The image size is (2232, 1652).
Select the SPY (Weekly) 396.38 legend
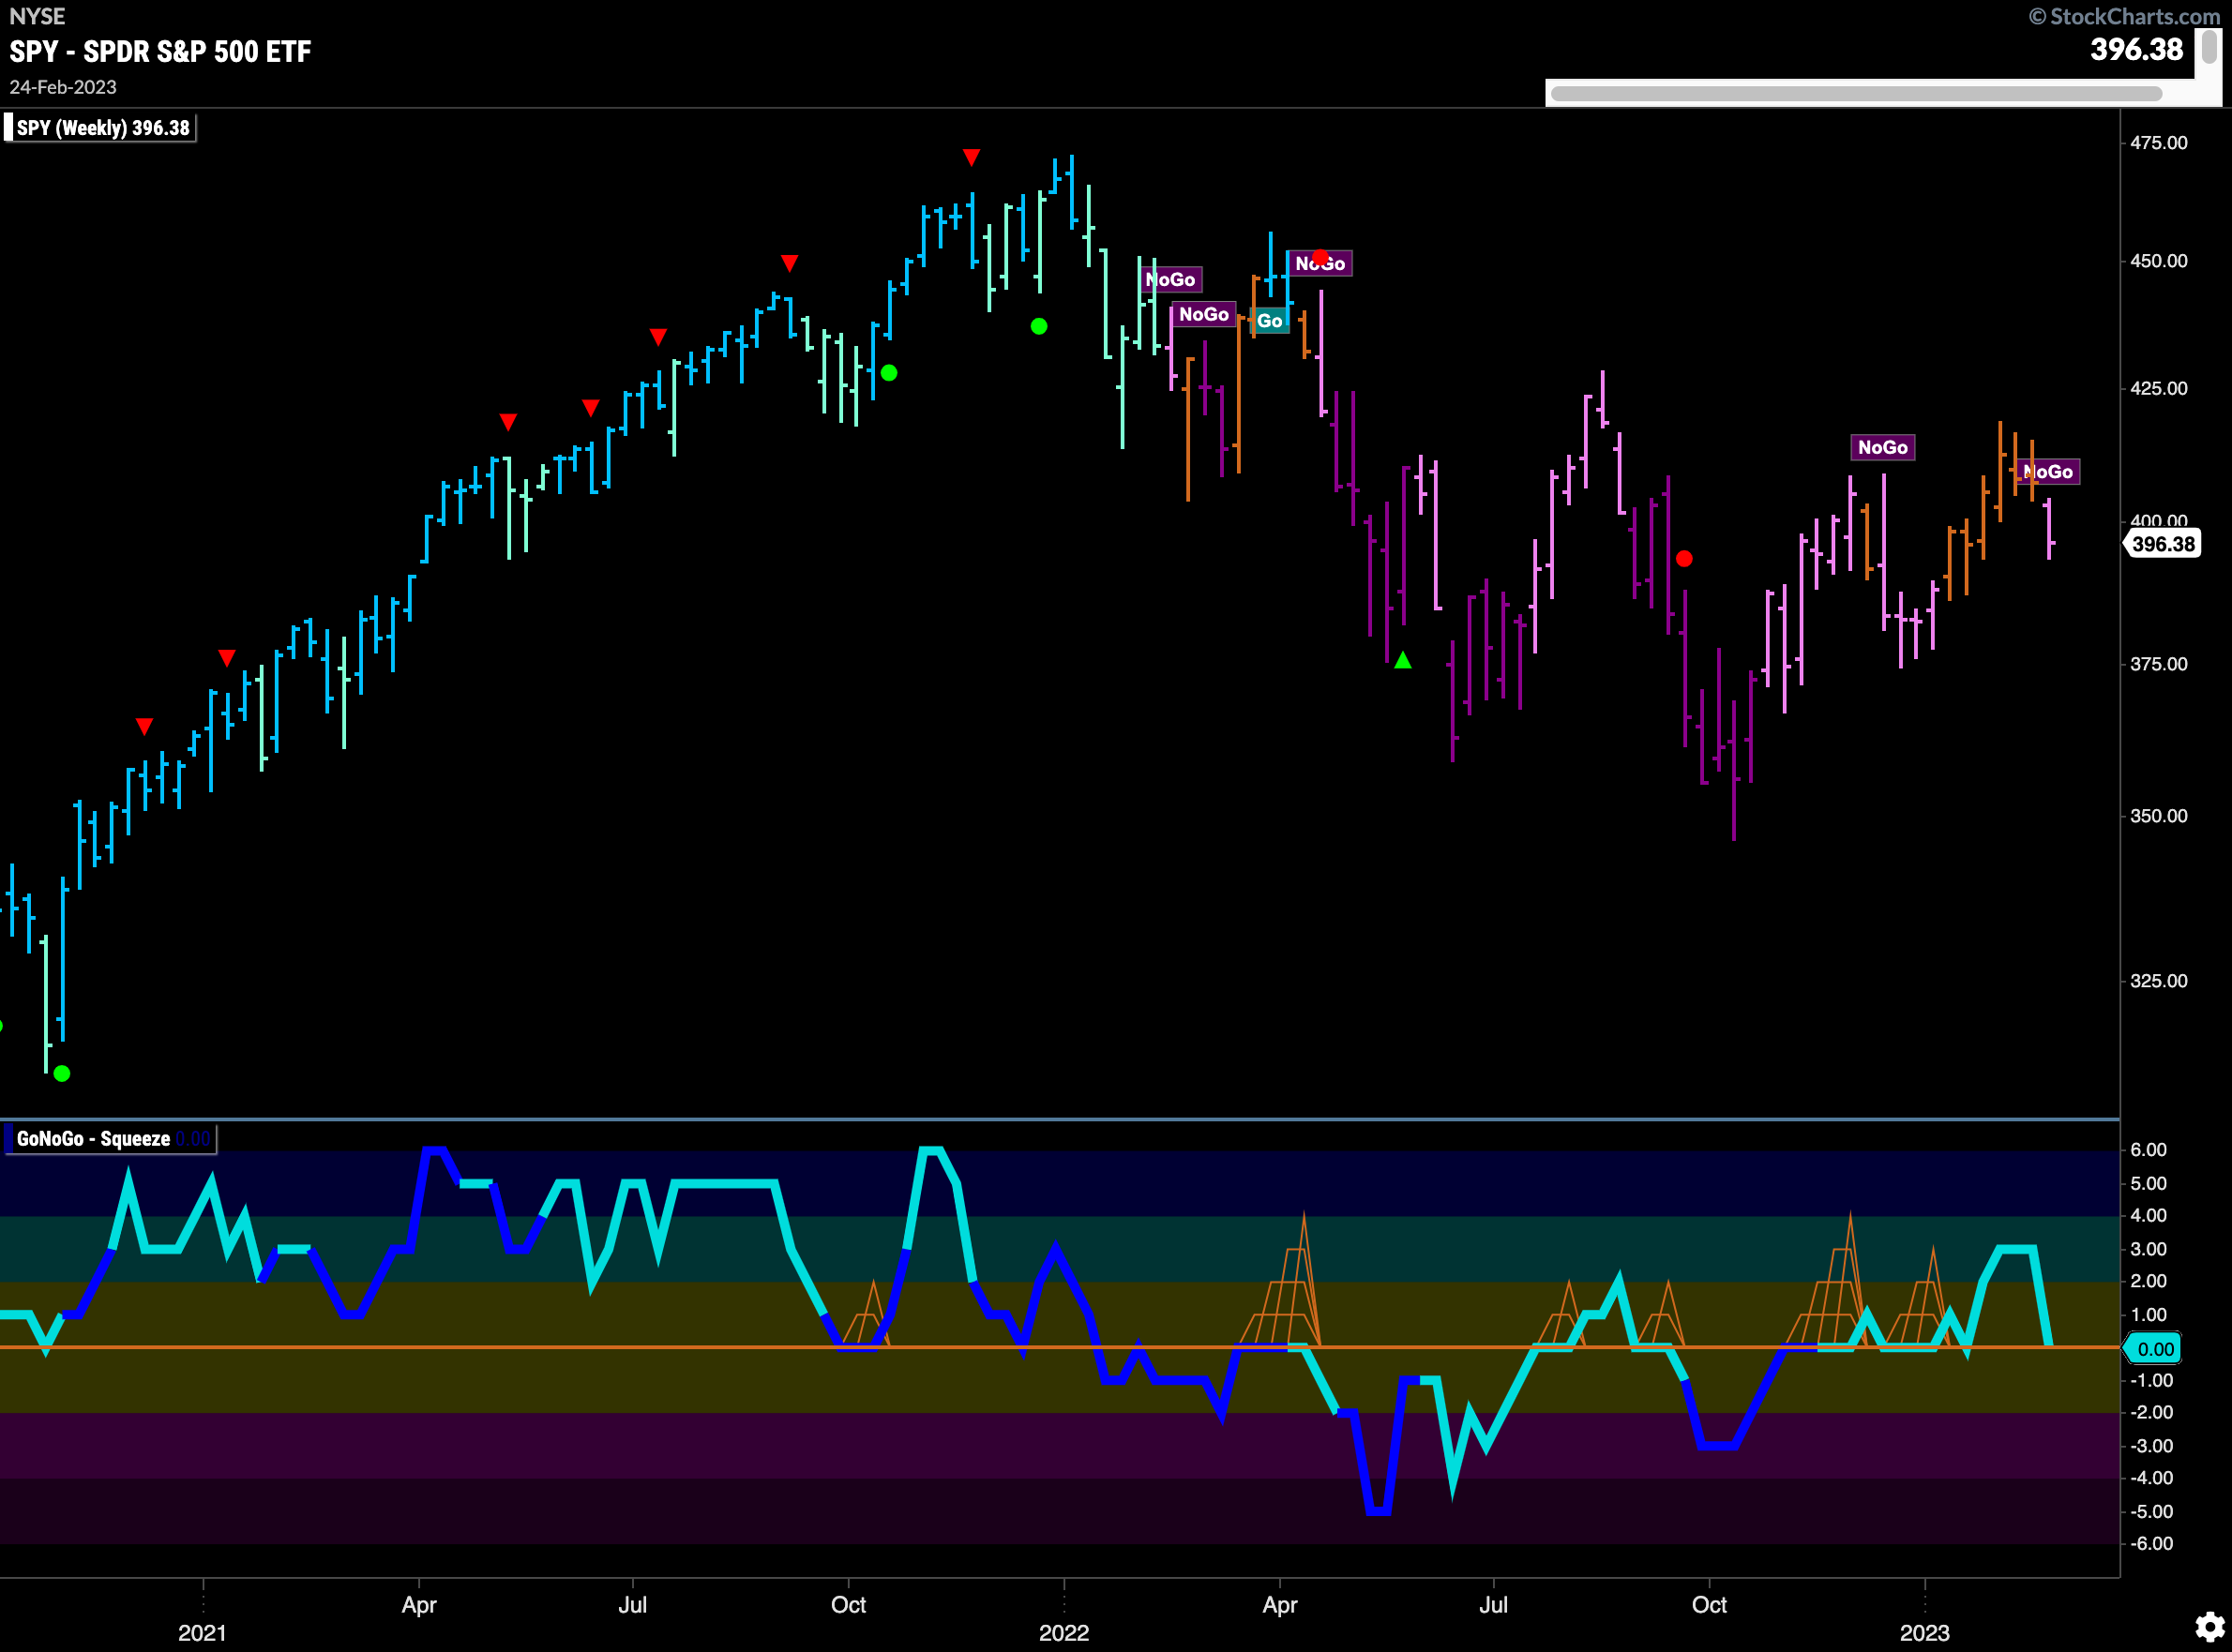(x=100, y=128)
